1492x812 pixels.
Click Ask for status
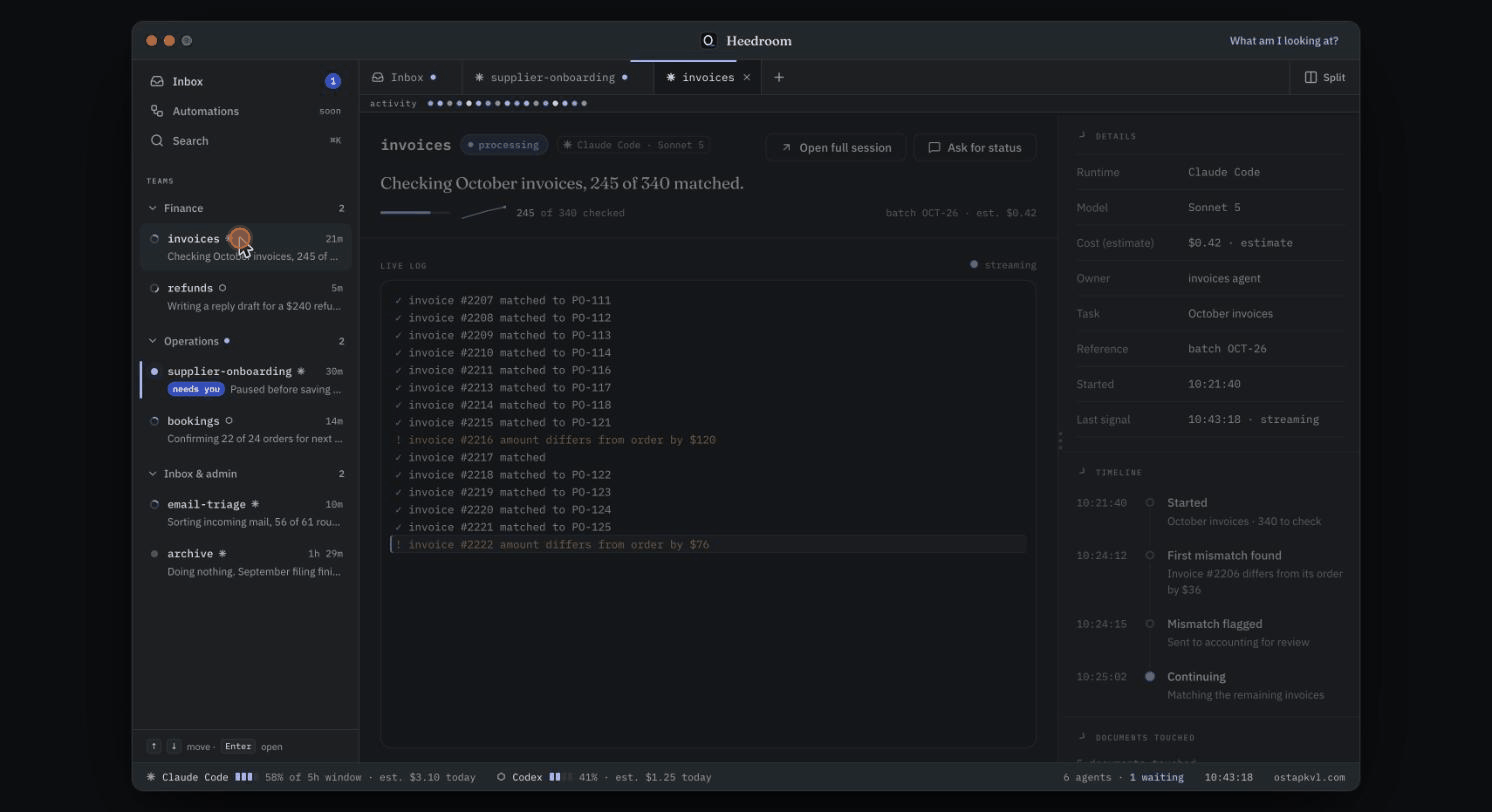click(975, 147)
